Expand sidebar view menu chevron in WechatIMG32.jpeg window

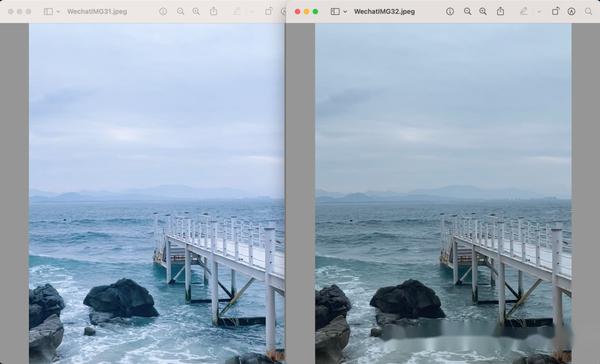[345, 12]
